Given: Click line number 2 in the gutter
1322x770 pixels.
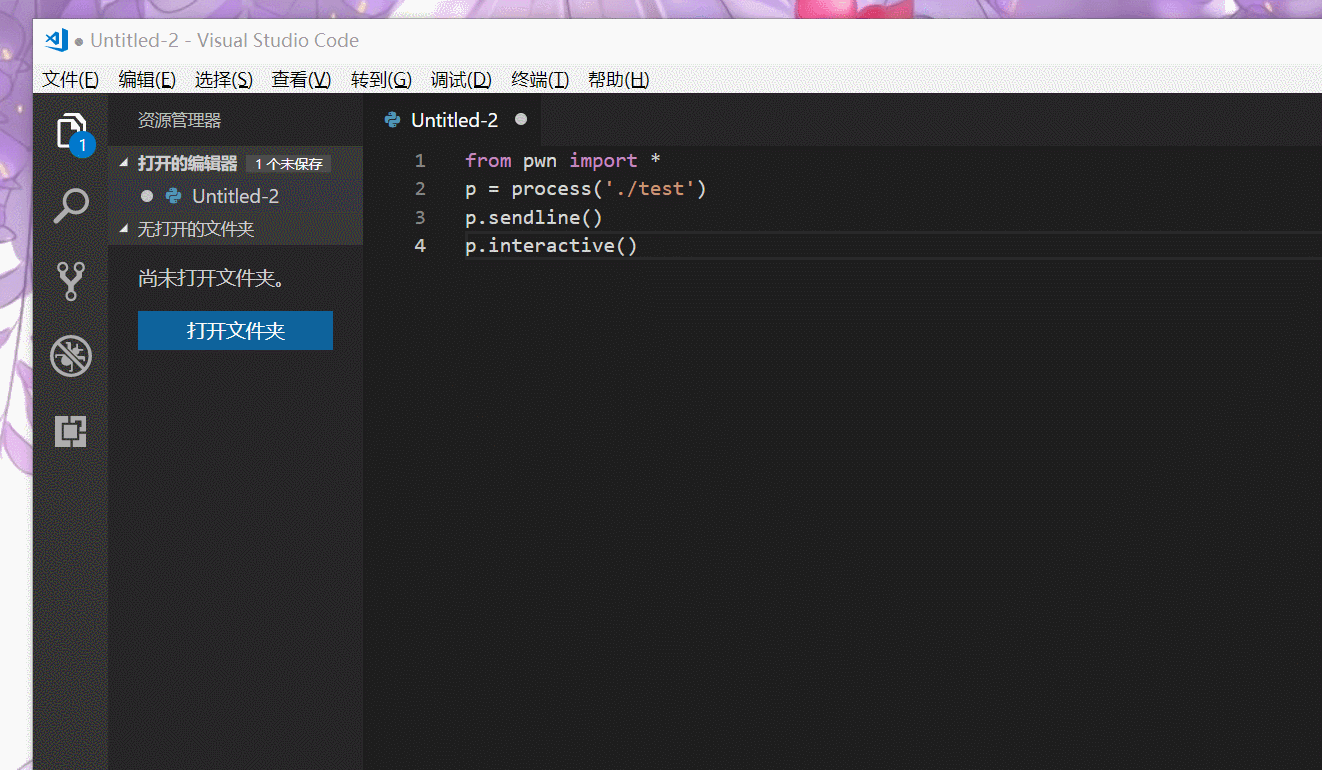Looking at the screenshot, I should tap(420, 189).
